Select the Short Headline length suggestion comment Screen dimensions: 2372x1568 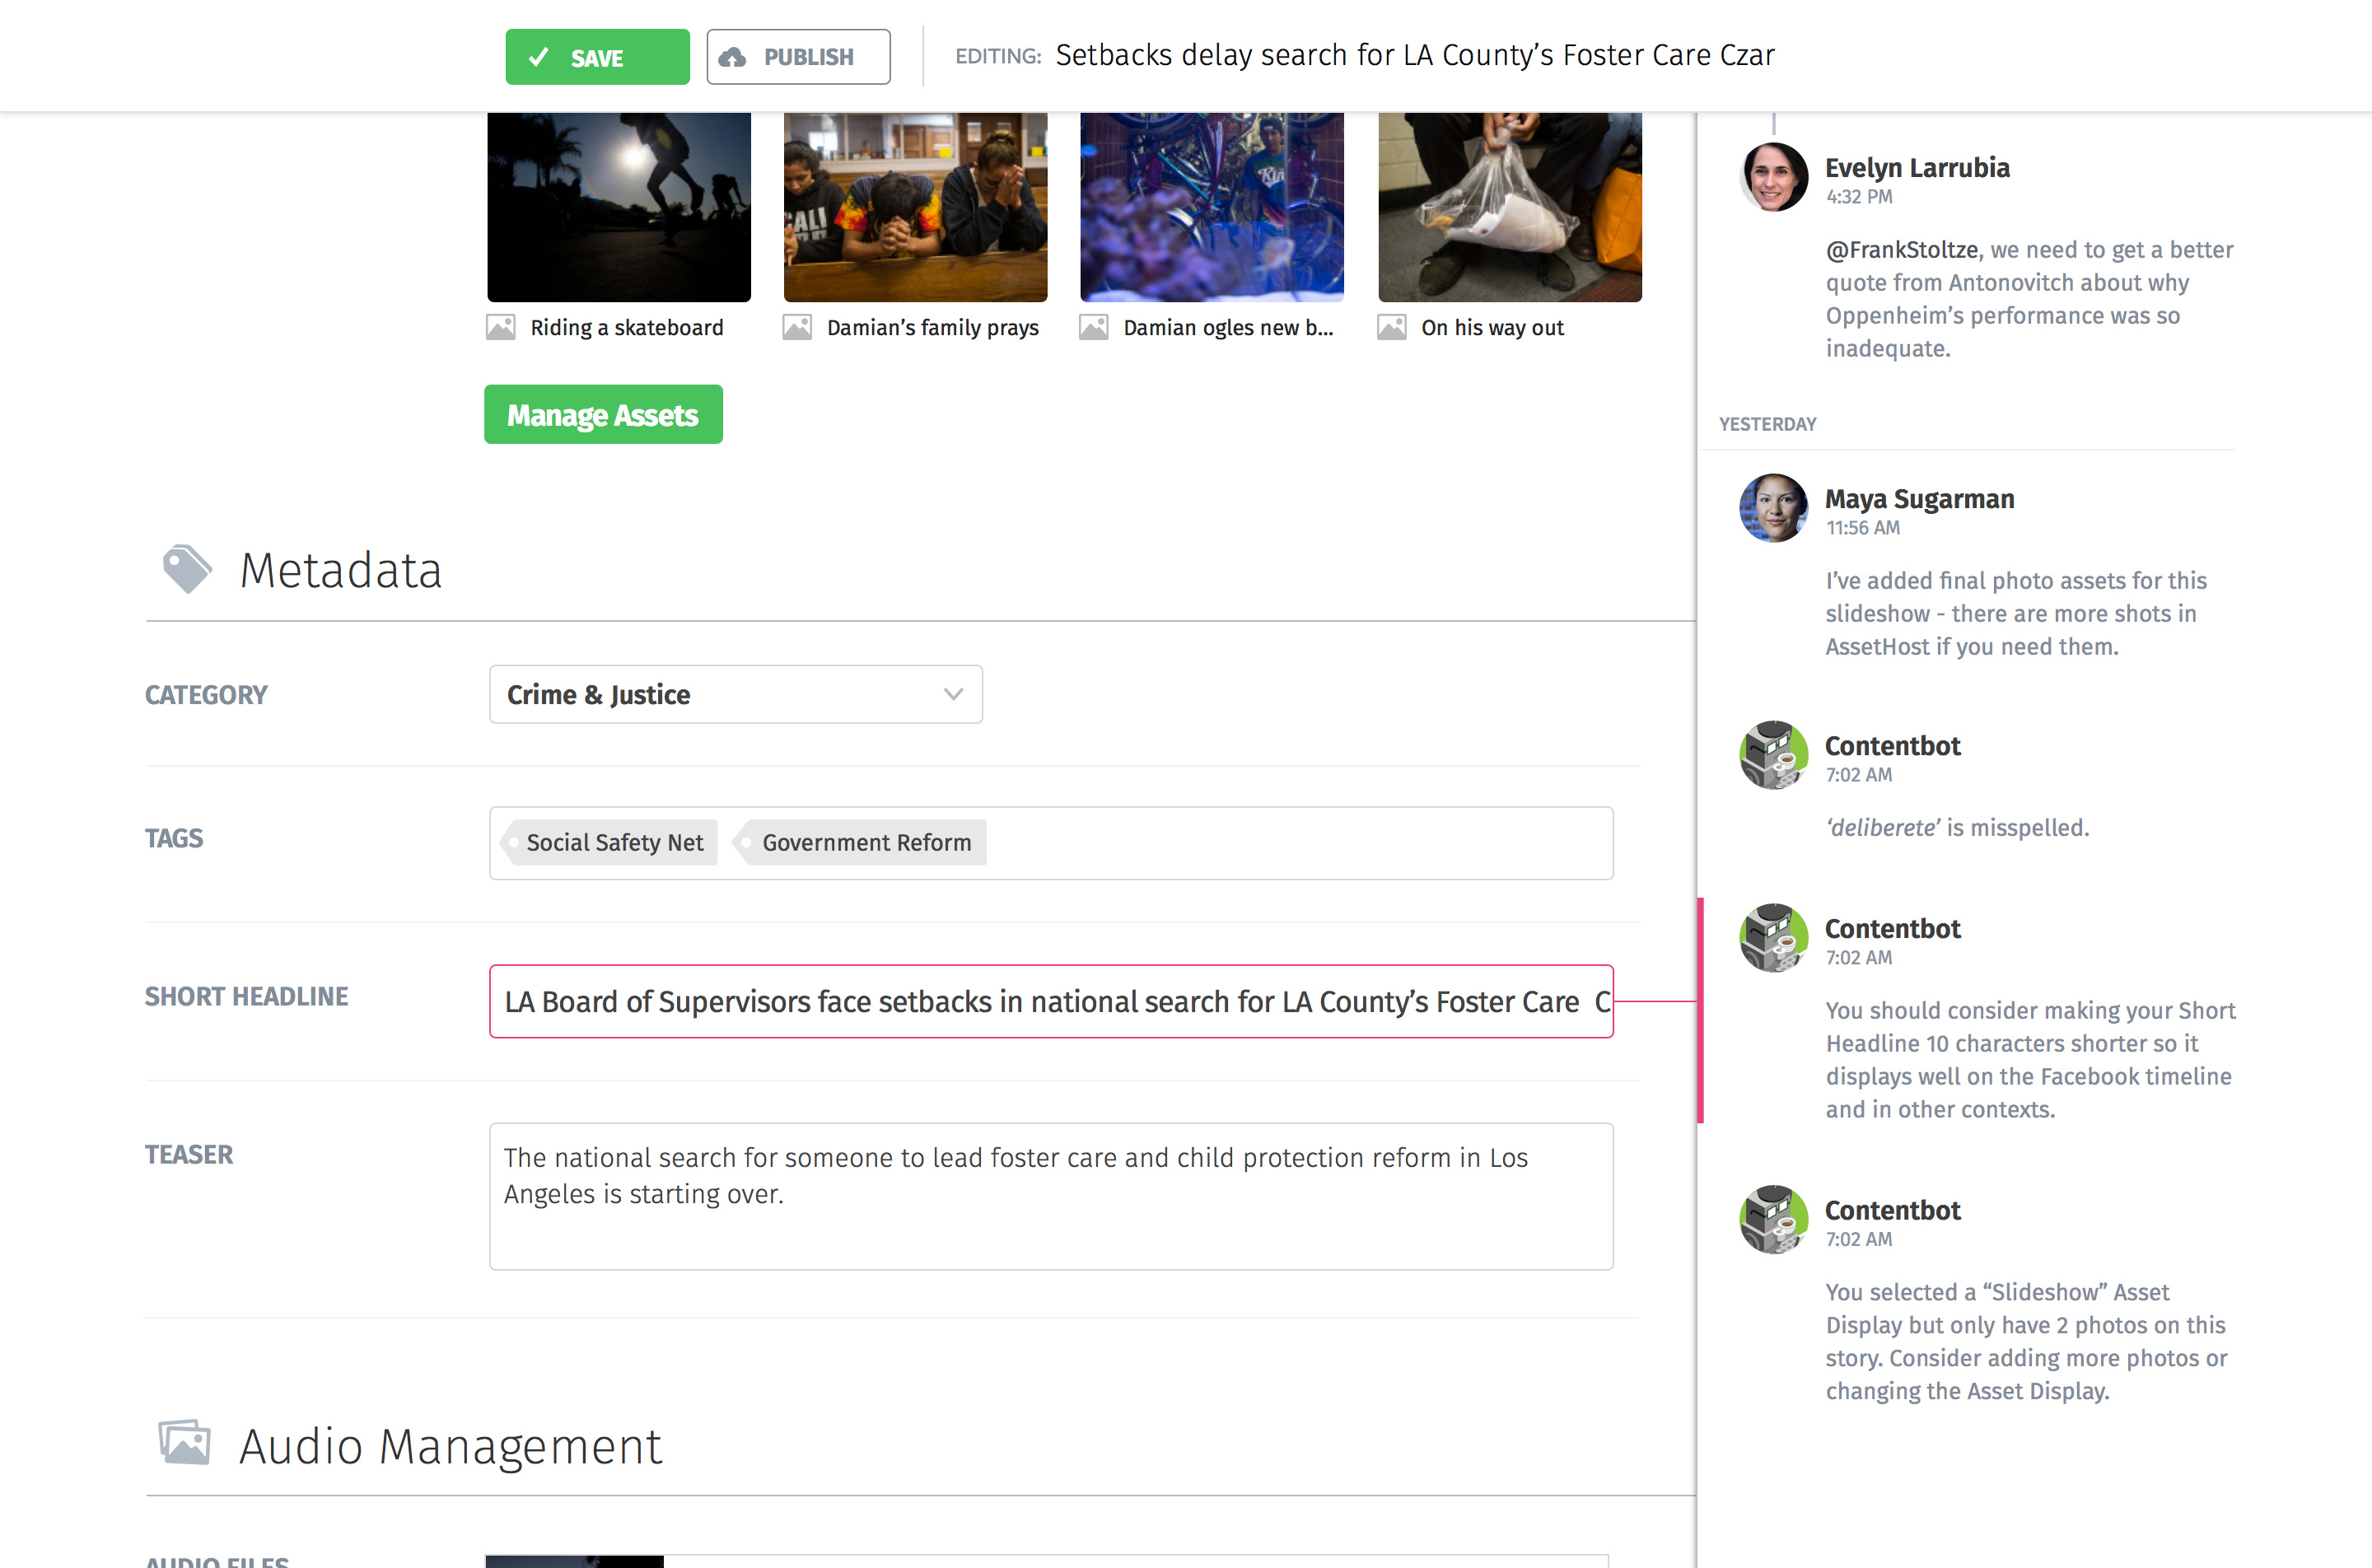coord(2030,1060)
